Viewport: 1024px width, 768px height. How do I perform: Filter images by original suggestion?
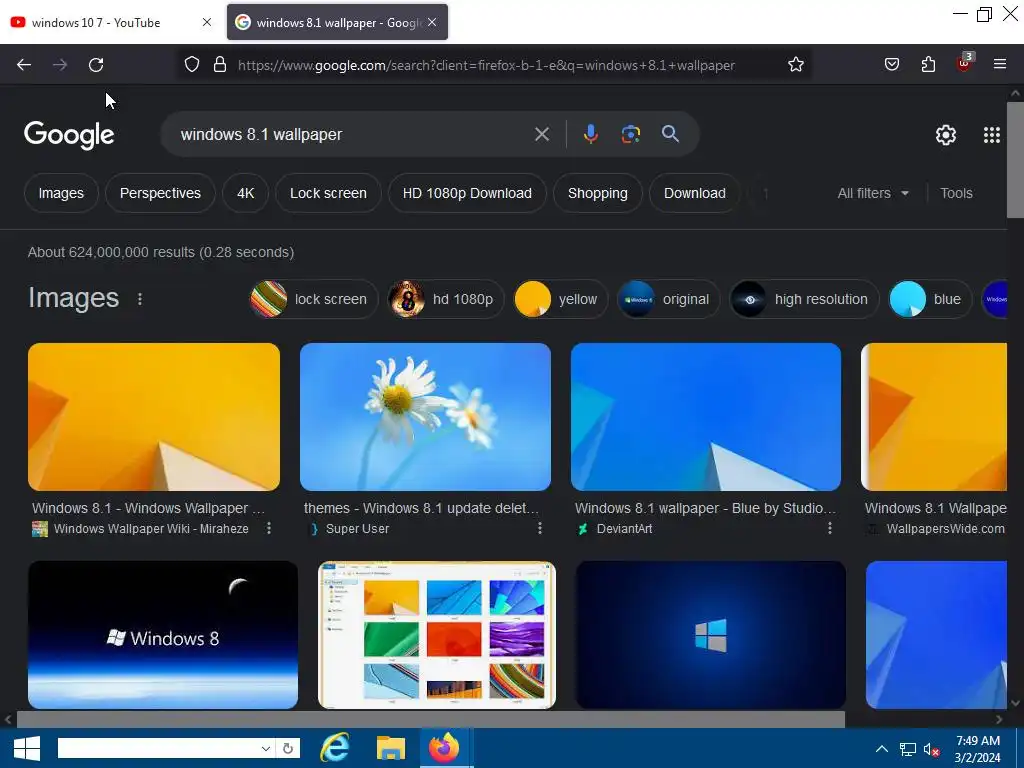coord(668,299)
